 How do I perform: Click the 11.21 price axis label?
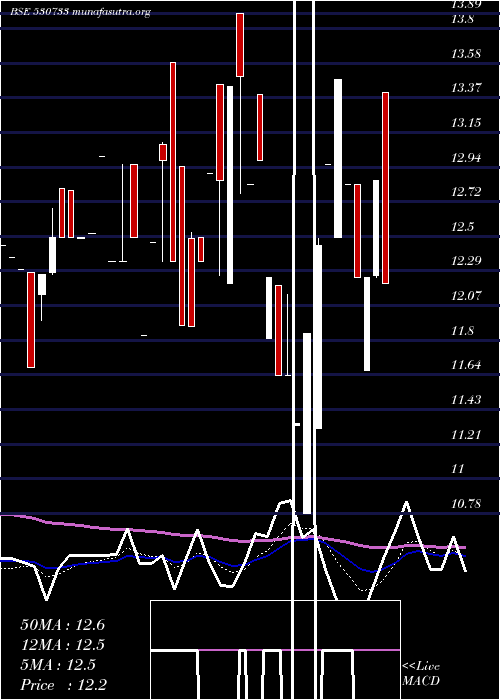466,434
